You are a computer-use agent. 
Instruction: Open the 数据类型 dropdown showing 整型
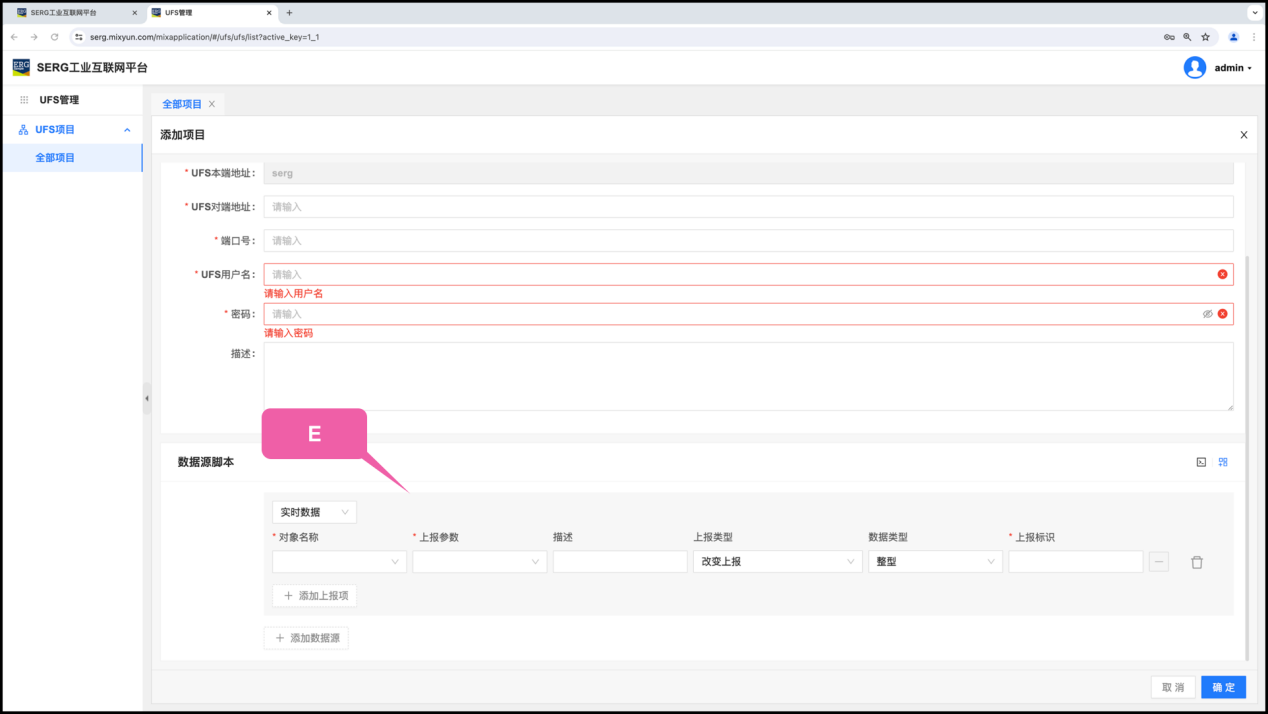(x=935, y=562)
